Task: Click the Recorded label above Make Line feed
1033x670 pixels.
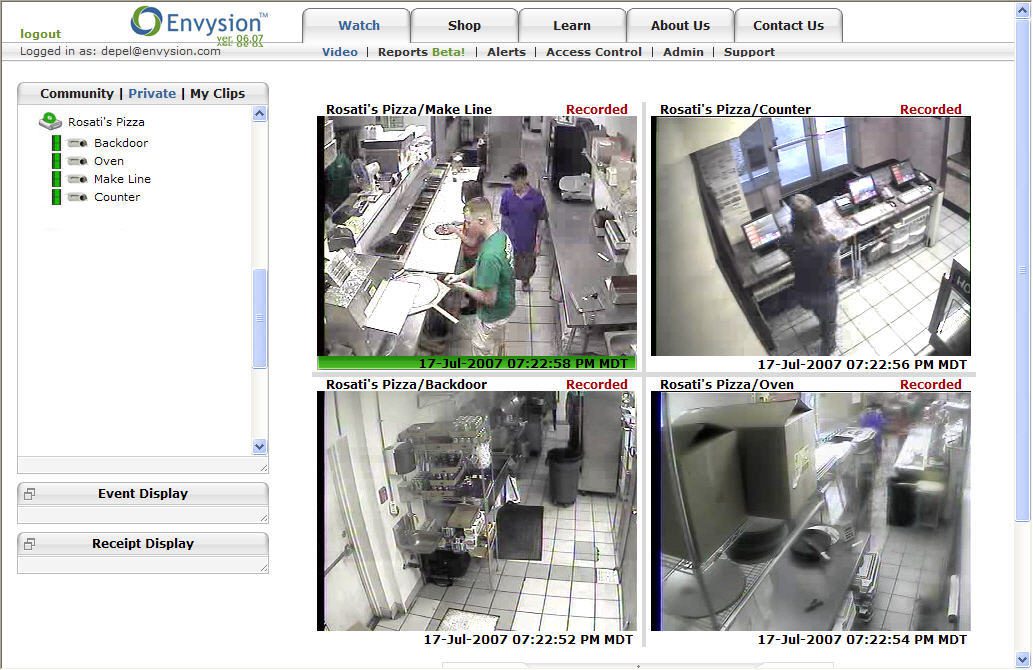Action: point(597,109)
